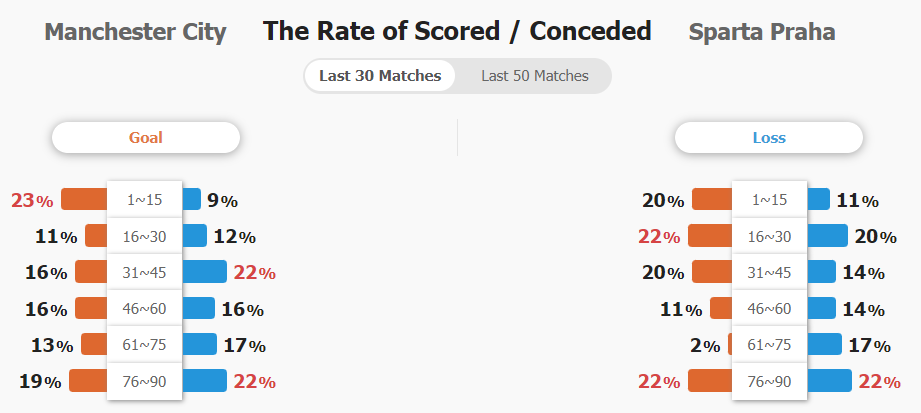Click the Manchester City team name
This screenshot has width=921, height=413.
[x=135, y=32]
